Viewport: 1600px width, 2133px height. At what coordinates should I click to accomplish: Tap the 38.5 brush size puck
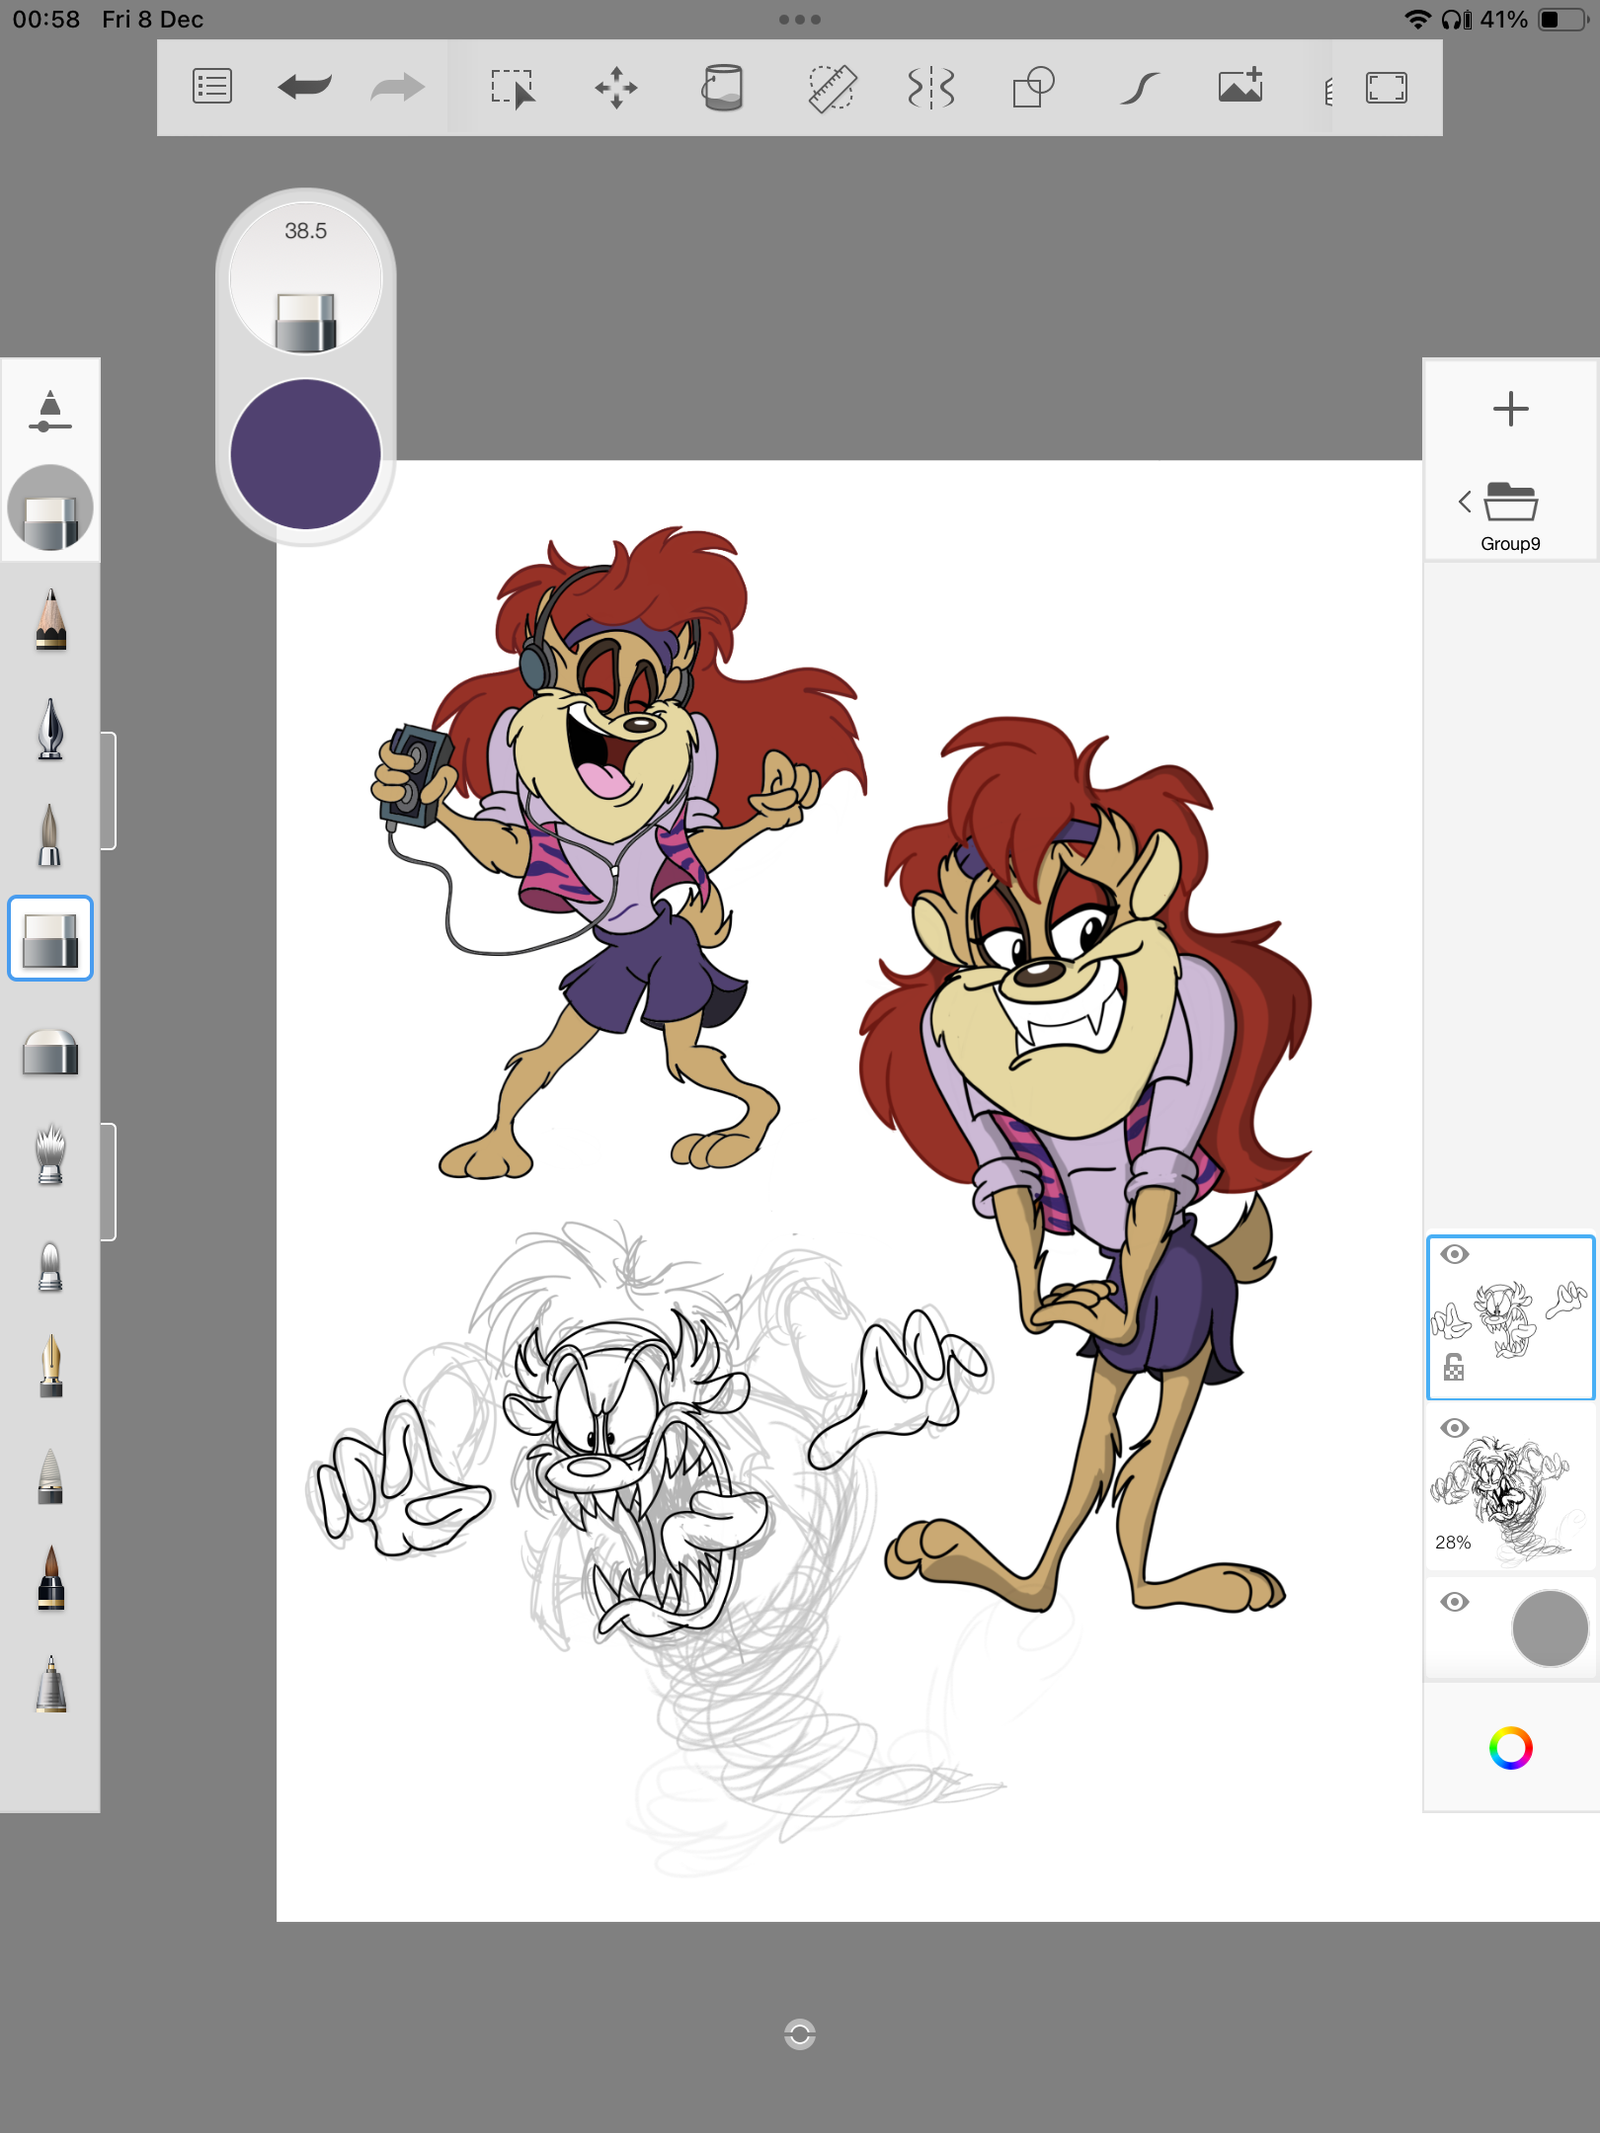point(305,277)
